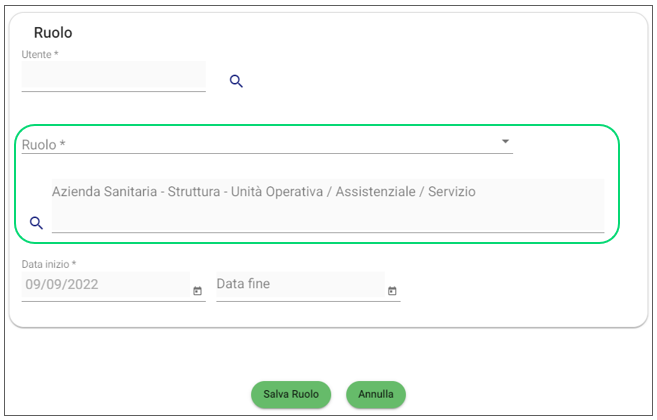Viewport: 657px width, 420px height.
Task: Click the Utente * label
Action: point(42,54)
